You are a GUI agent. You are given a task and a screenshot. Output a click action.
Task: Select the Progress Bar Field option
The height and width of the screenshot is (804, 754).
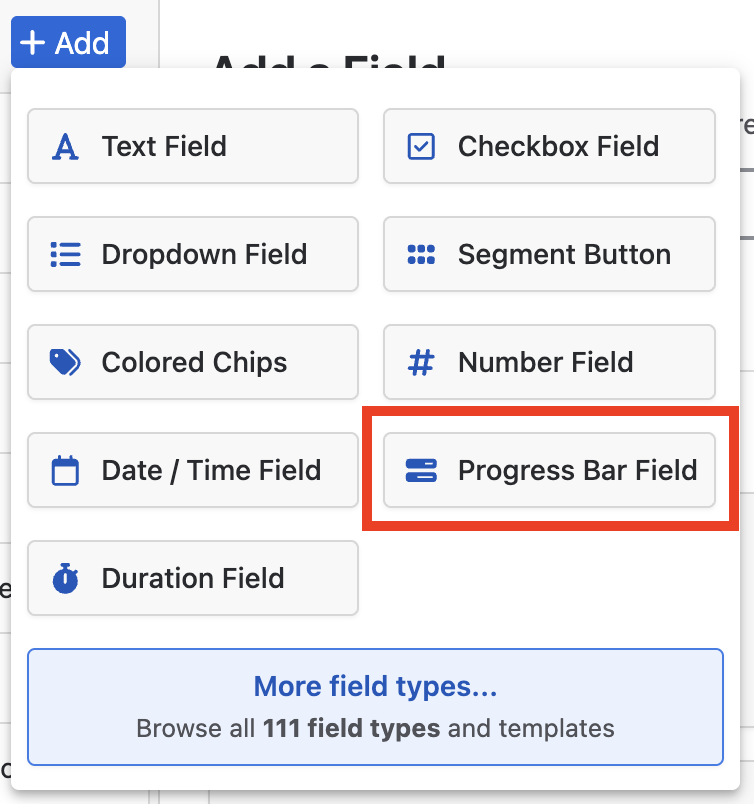pos(549,470)
